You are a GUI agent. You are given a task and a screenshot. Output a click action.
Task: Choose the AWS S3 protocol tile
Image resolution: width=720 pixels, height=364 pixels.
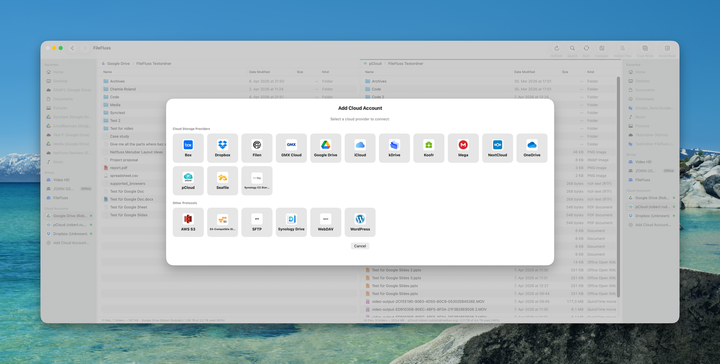click(188, 222)
